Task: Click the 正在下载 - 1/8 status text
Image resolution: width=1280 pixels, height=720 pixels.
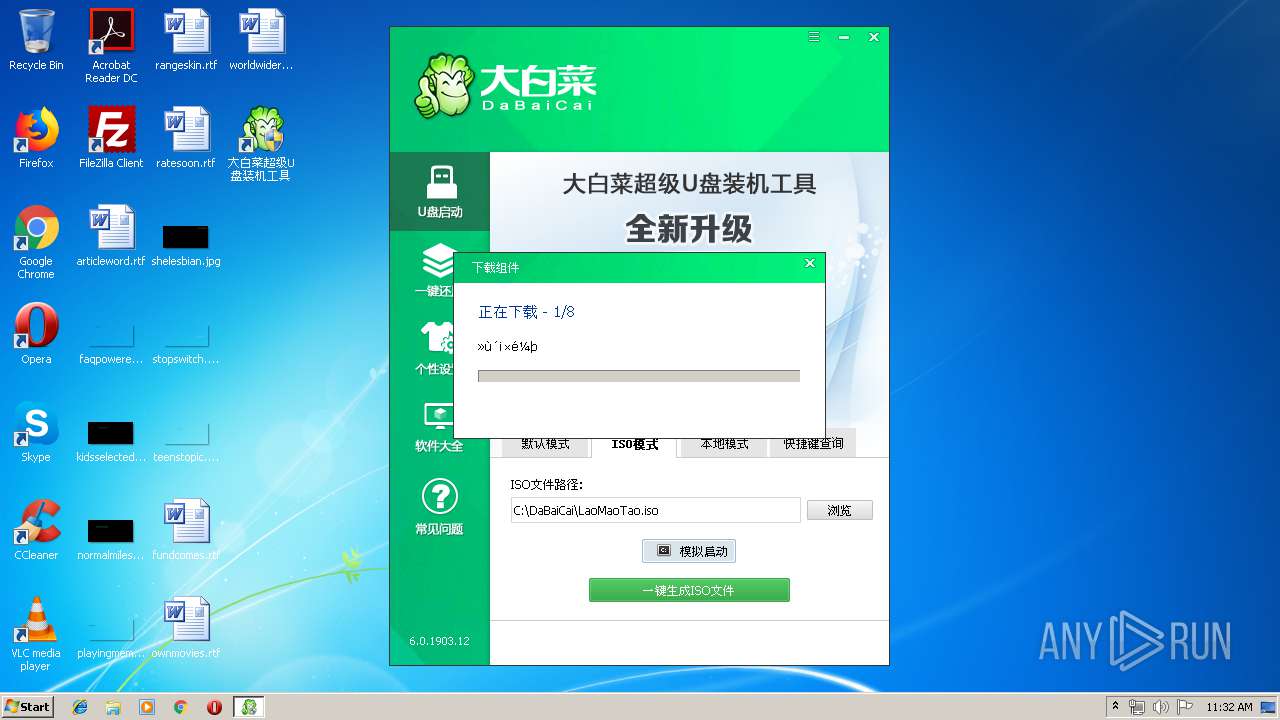Action: point(526,312)
